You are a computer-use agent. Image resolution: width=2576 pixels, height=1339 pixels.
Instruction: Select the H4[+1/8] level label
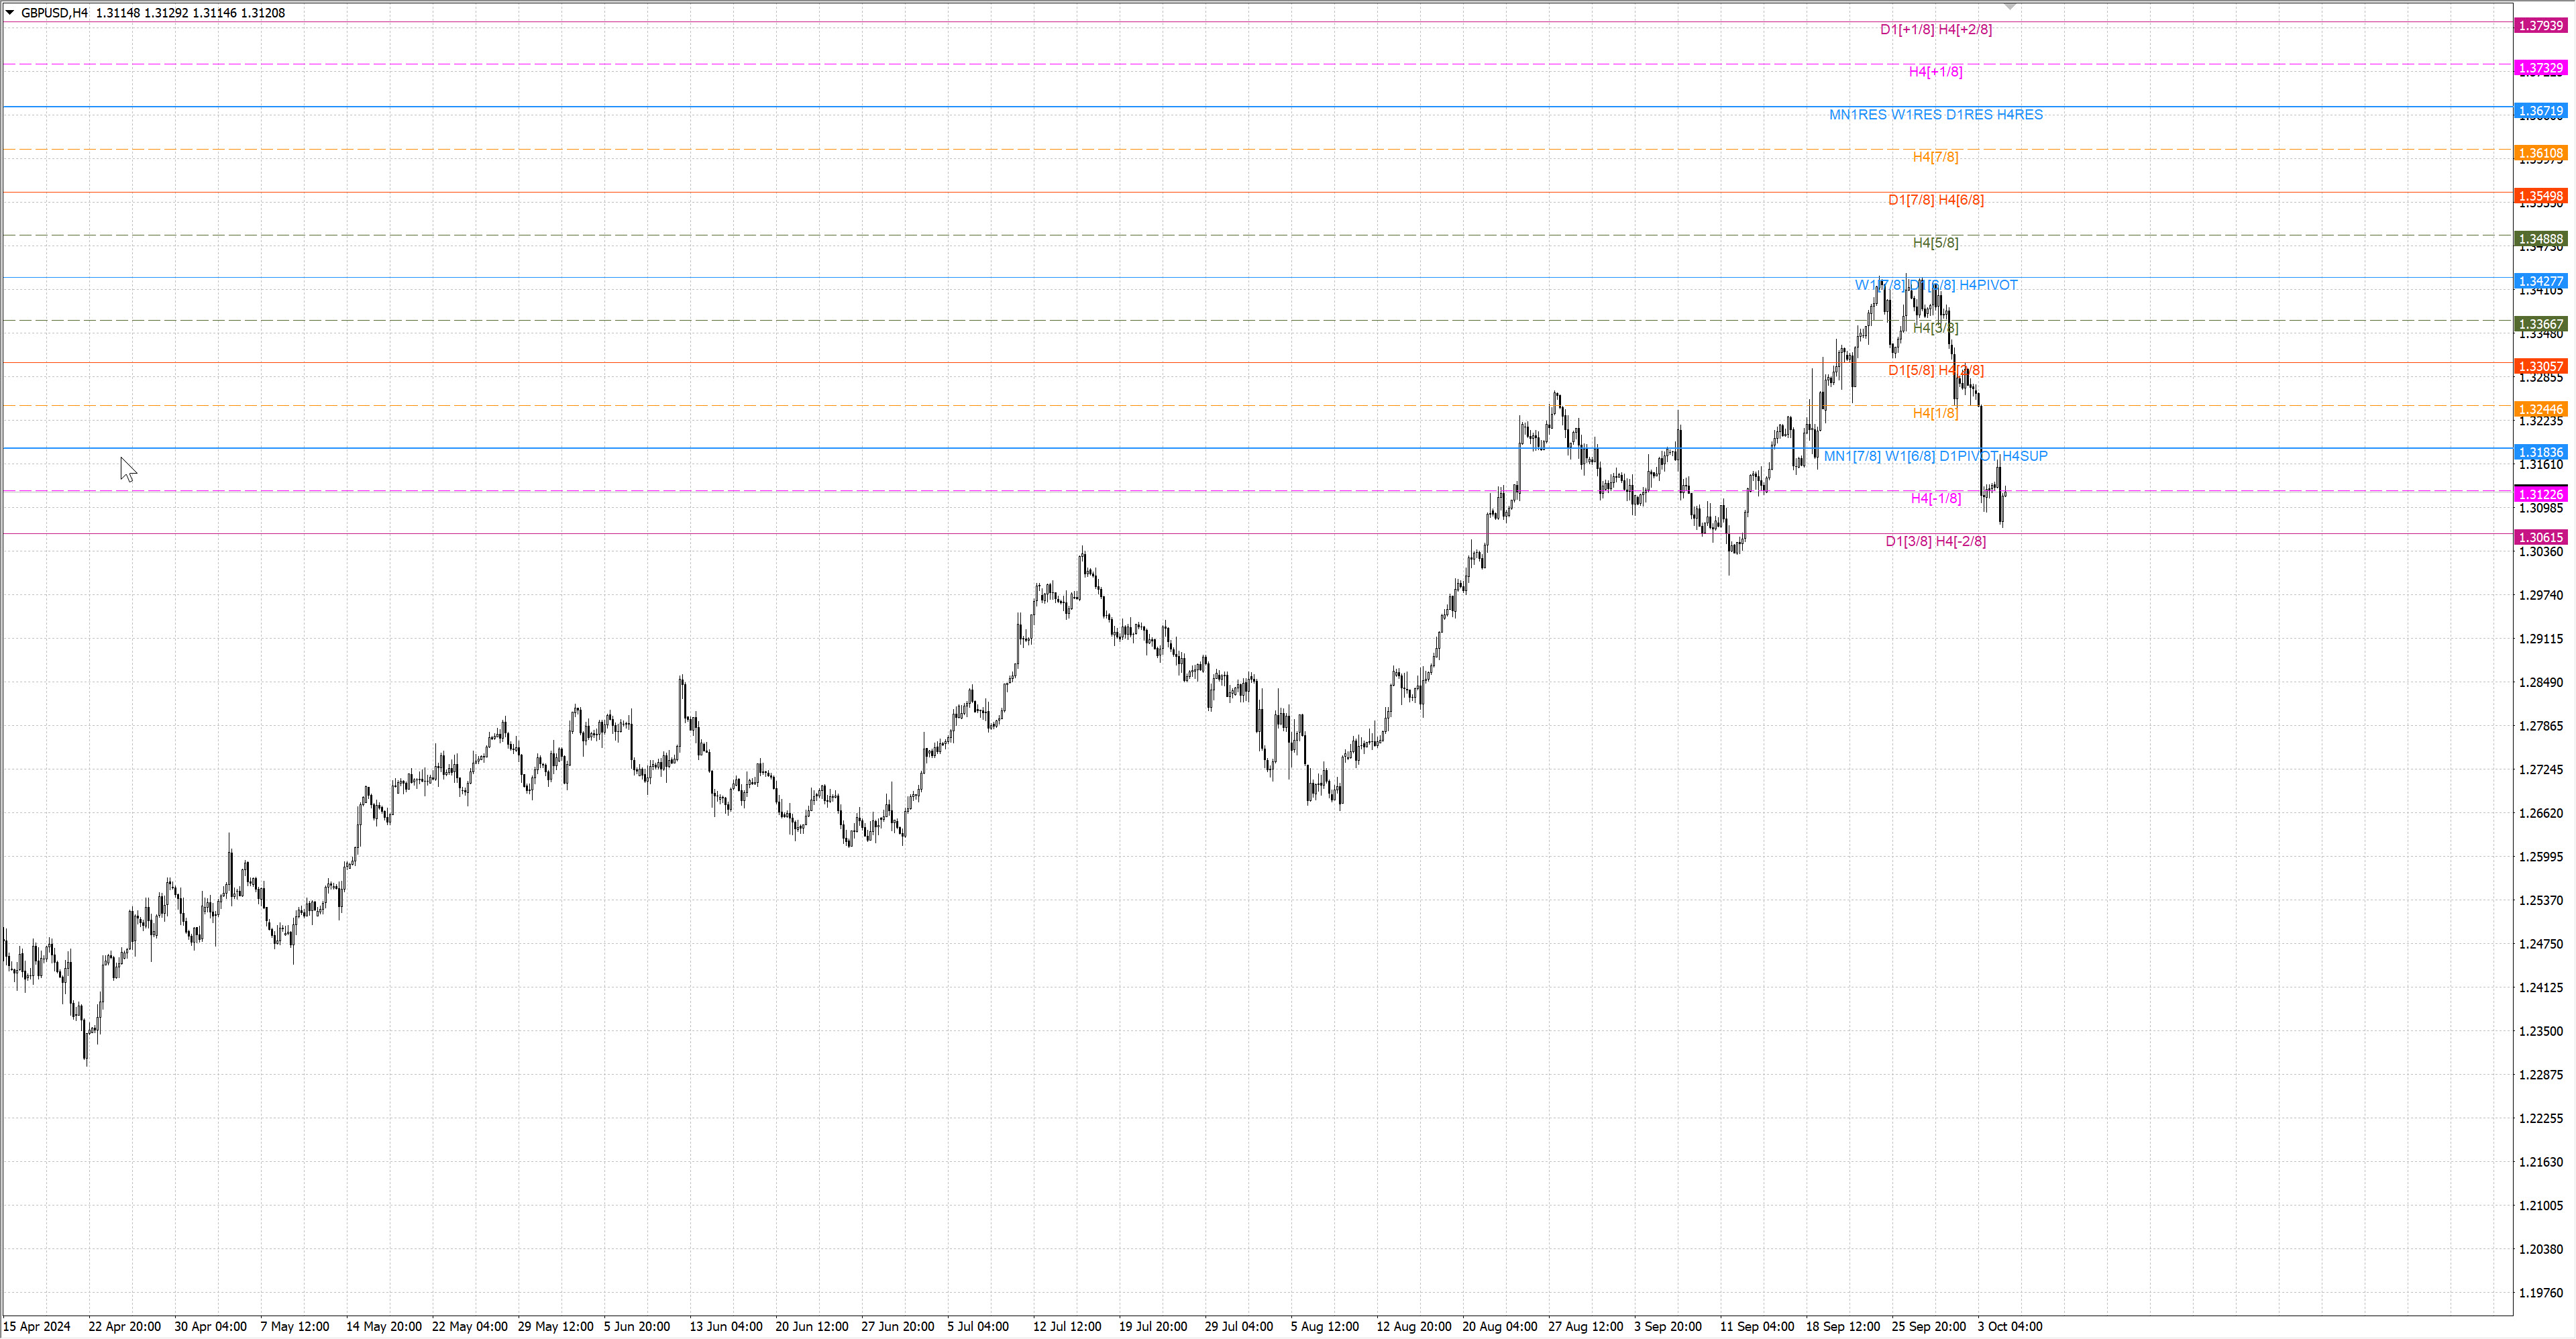pyautogui.click(x=1935, y=72)
